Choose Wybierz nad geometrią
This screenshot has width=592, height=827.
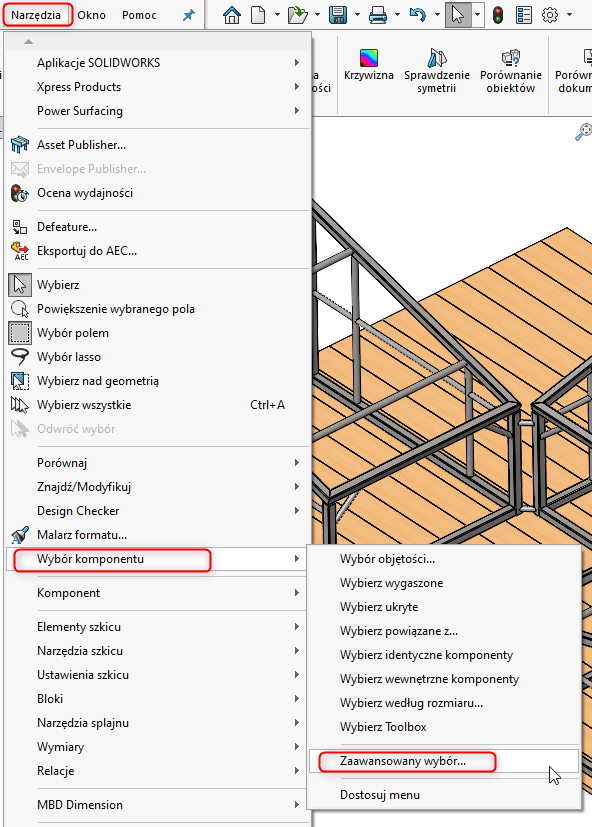pyautogui.click(x=157, y=381)
